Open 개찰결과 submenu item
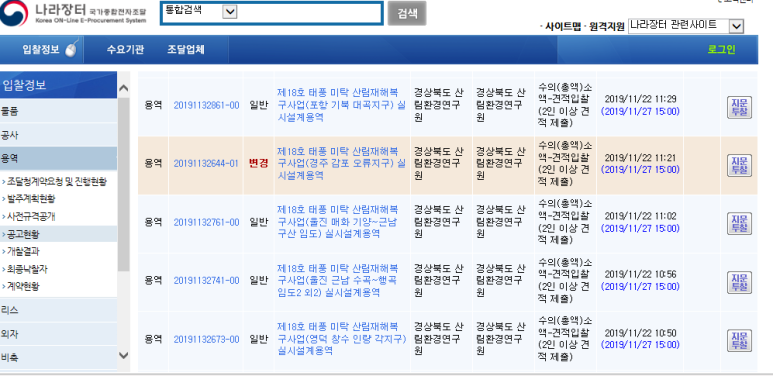This screenshot has height=376, width=773. pos(23,251)
